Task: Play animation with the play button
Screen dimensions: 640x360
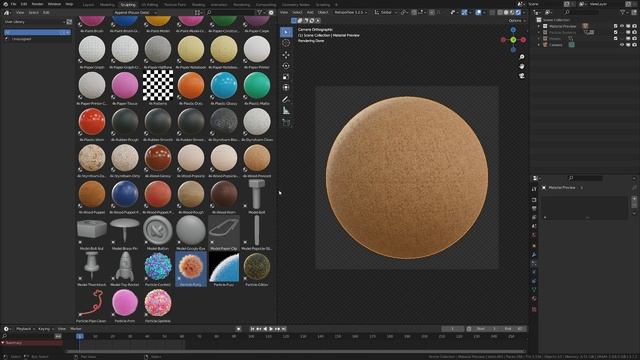Action: (271, 329)
